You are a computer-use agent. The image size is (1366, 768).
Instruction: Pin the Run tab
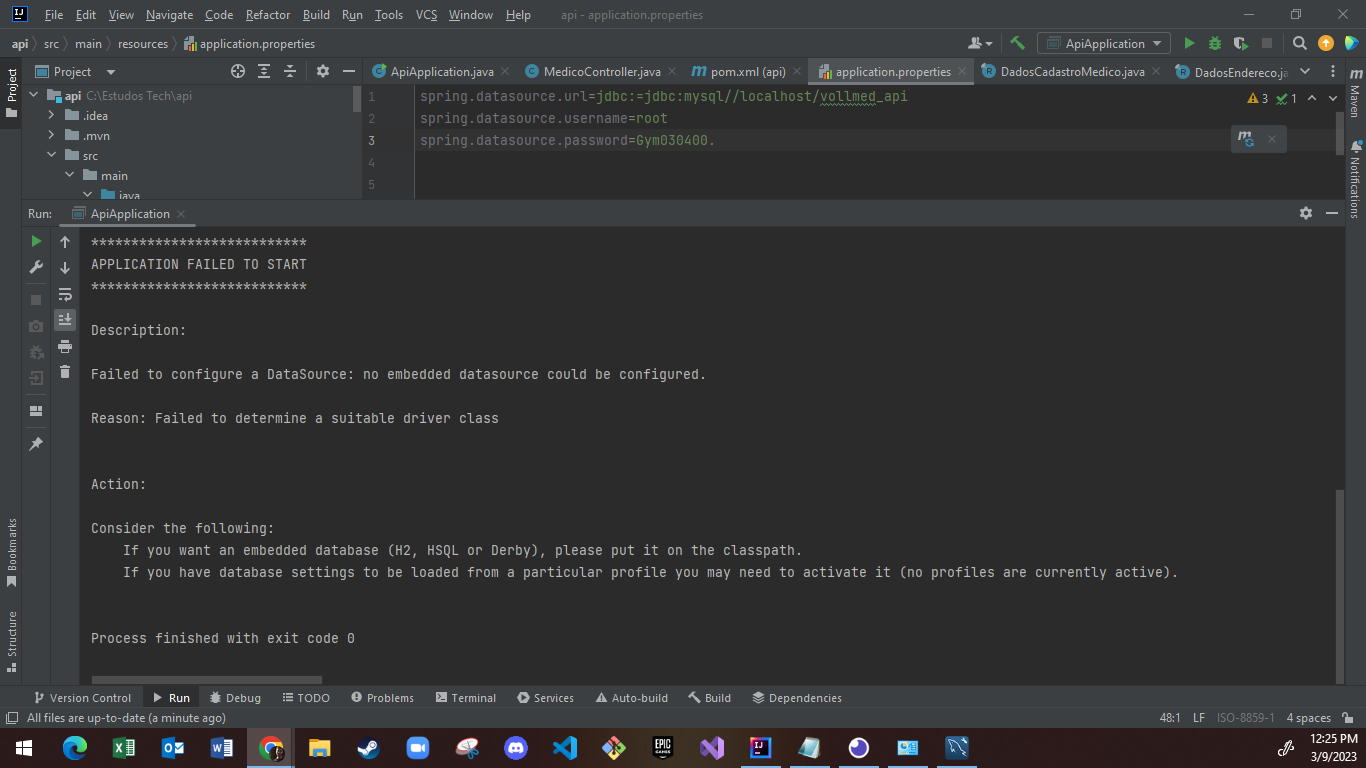click(36, 443)
